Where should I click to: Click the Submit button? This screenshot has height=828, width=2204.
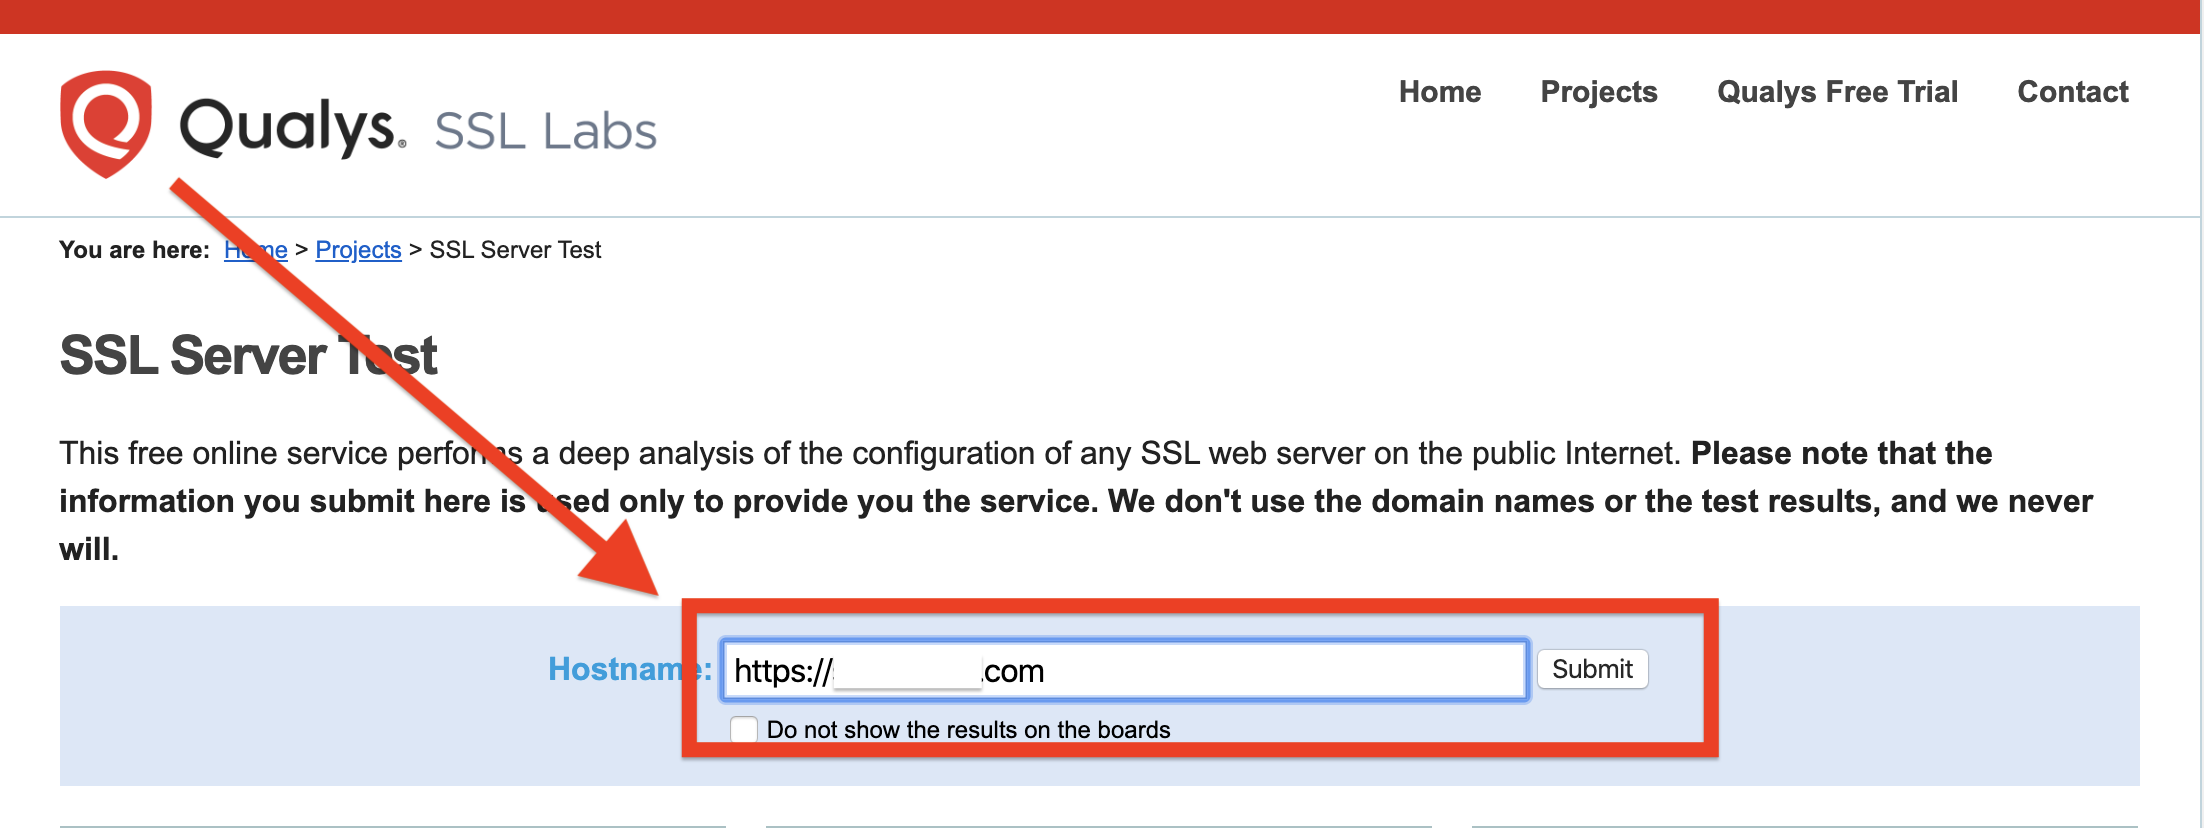pyautogui.click(x=1592, y=669)
